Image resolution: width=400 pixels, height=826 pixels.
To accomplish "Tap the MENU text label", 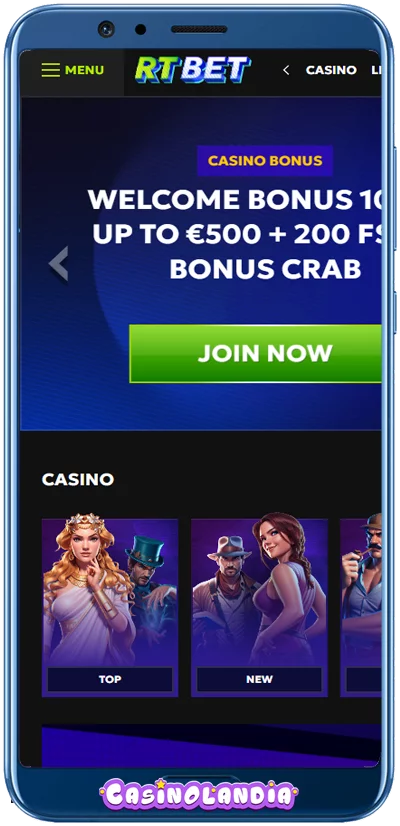I will [84, 70].
